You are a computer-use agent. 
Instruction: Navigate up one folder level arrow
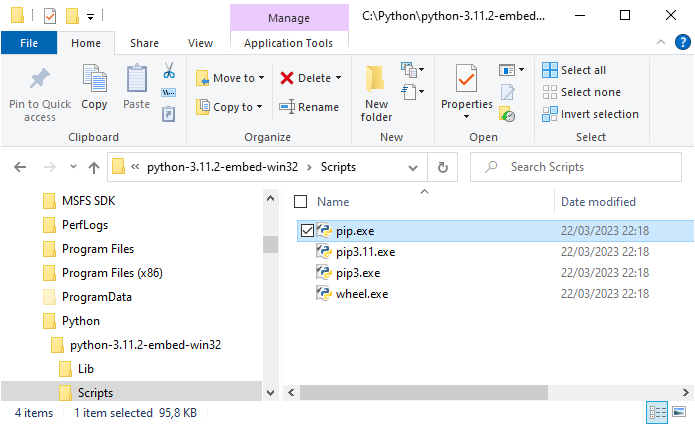[x=94, y=167]
